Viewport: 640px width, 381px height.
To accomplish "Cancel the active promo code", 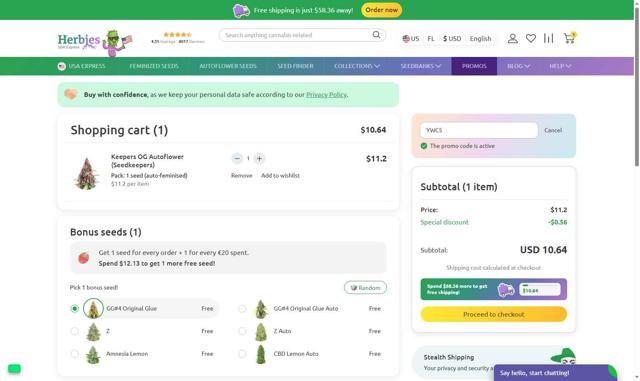I will coord(553,130).
